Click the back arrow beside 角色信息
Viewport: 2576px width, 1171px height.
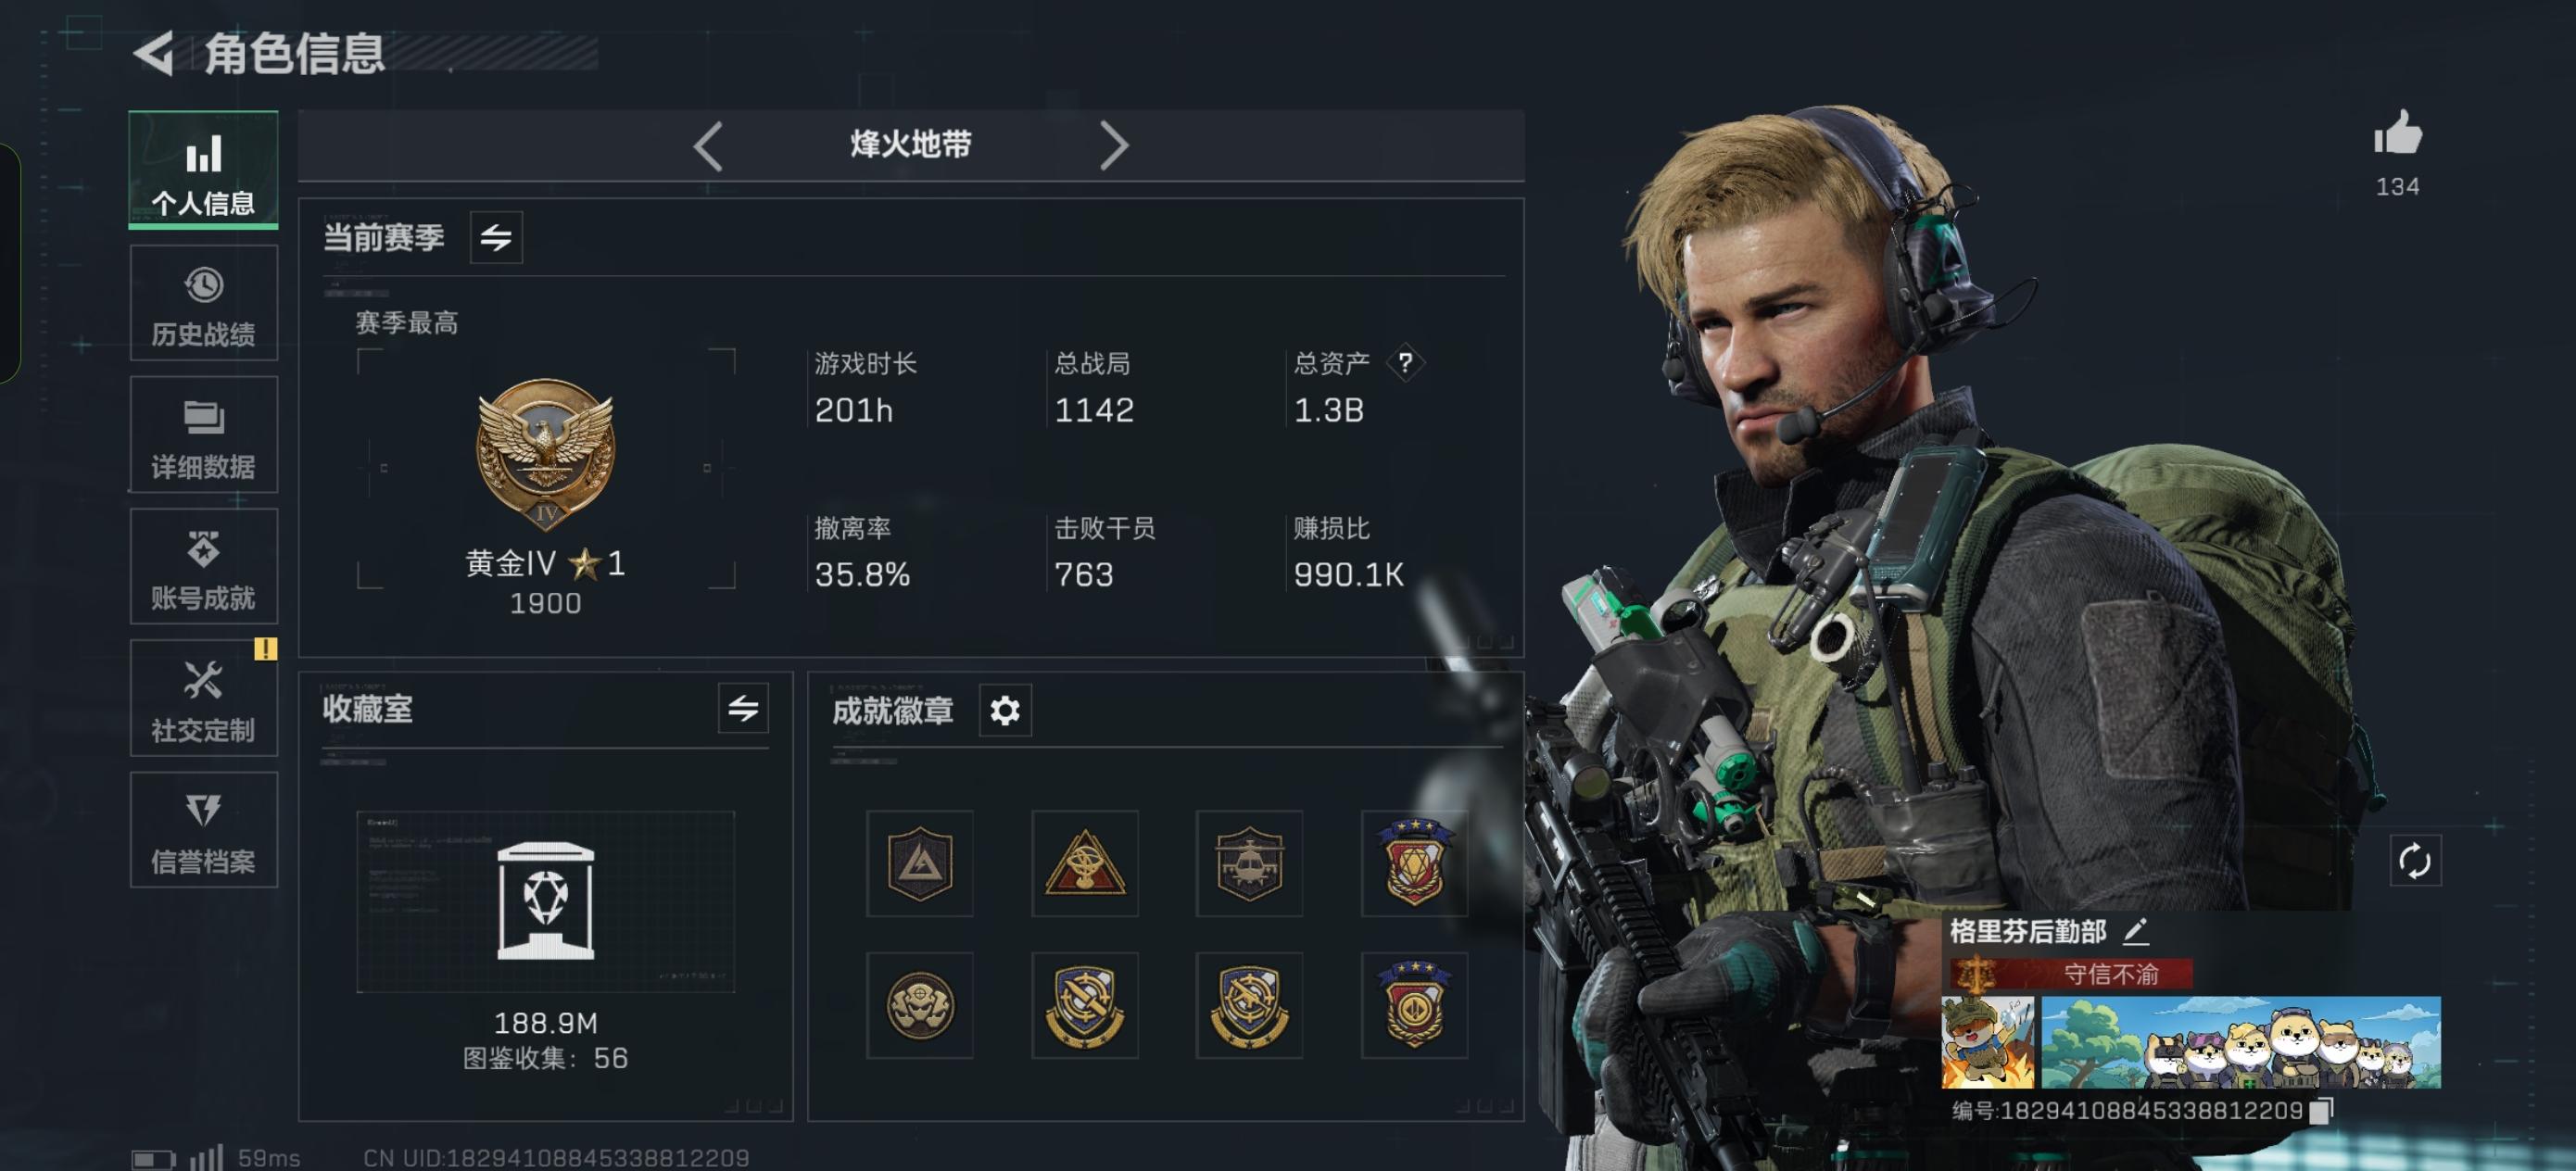154,53
